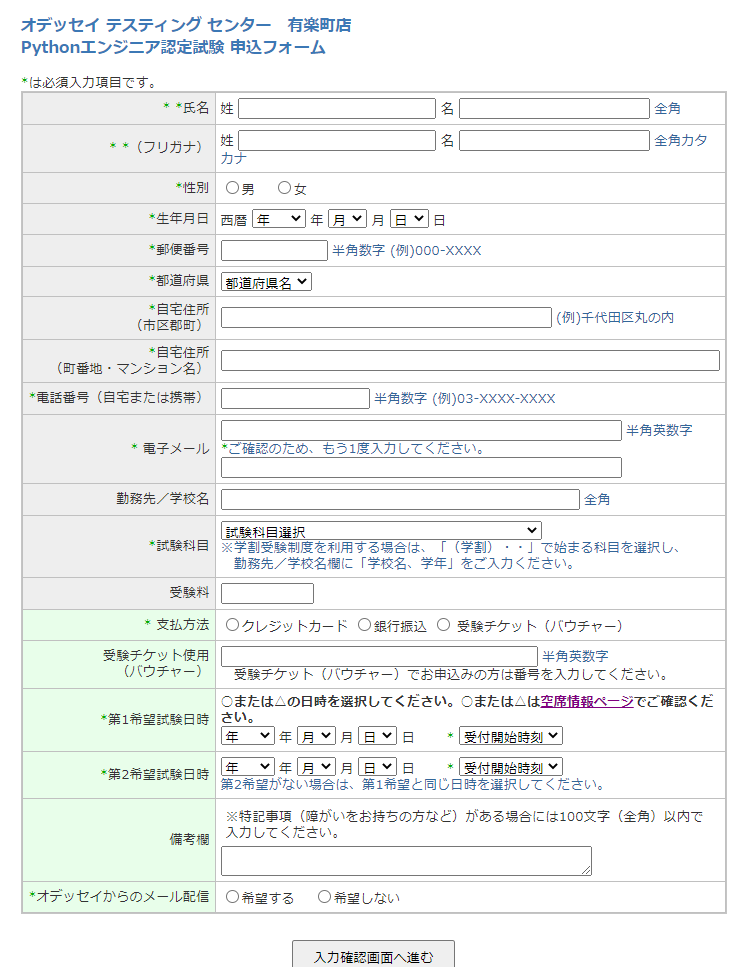Click the '半角数字 (例)000-XXXX' hint text

pyautogui.click(x=407, y=250)
